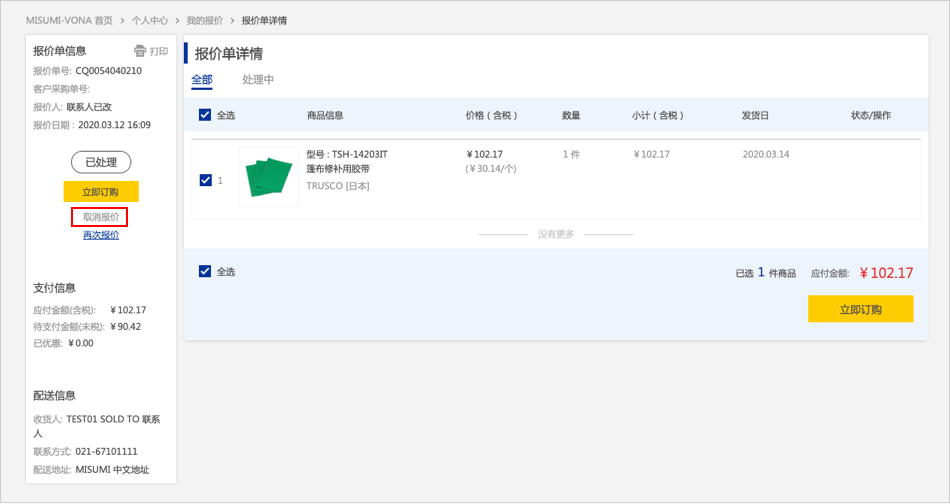Click the 已处理 status button
Viewport: 950px width, 504px height.
point(101,162)
